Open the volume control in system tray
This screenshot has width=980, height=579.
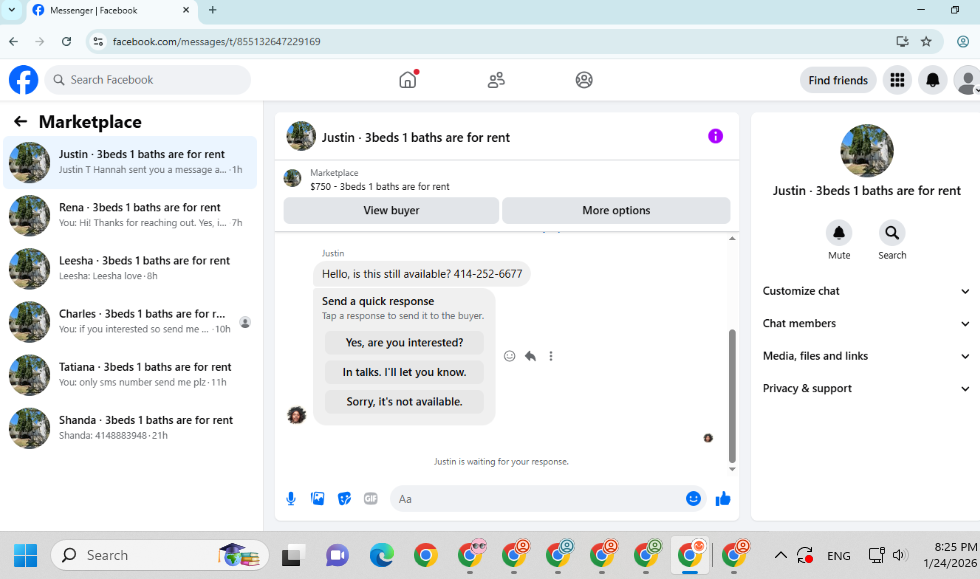coord(899,555)
